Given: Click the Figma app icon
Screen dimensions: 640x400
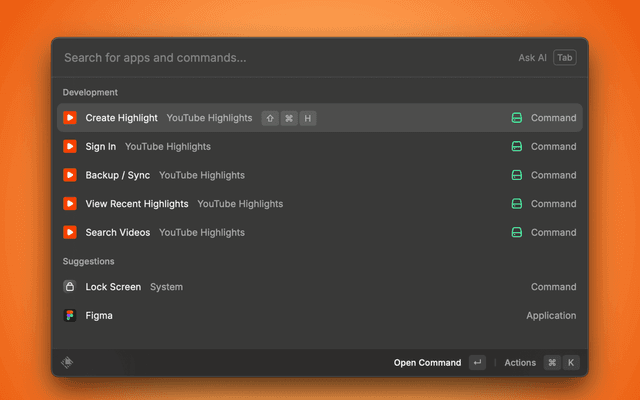Looking at the screenshot, I should click(x=70, y=315).
